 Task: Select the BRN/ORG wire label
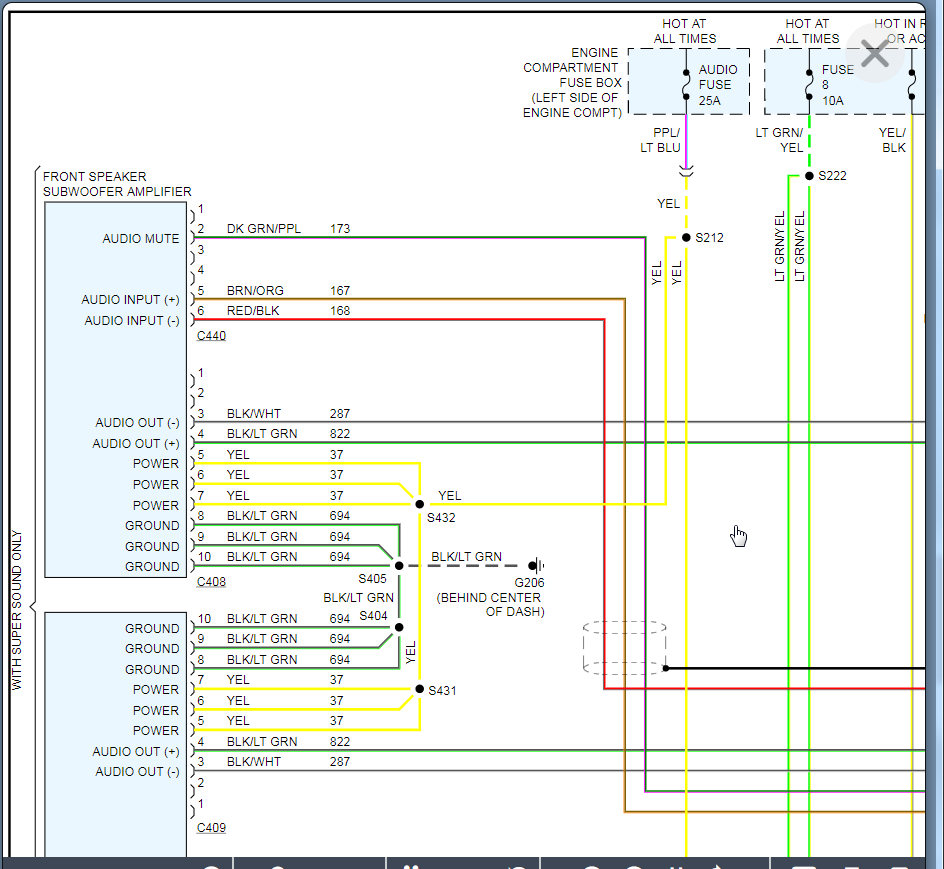click(x=255, y=291)
